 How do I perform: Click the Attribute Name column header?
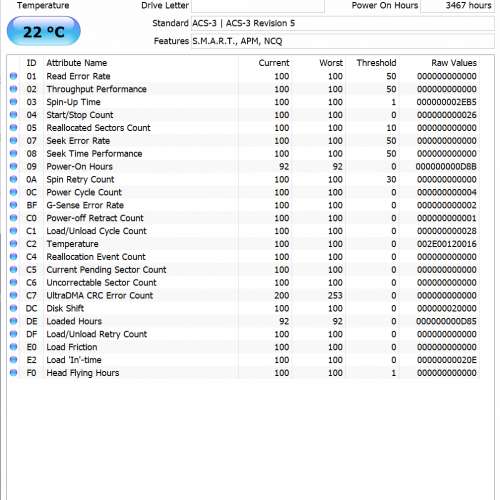coord(77,63)
